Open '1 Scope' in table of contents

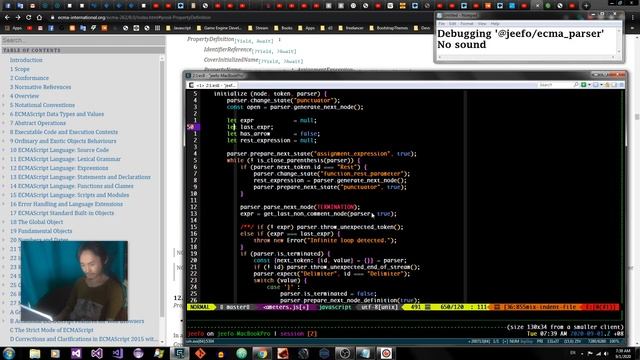click(x=20, y=69)
